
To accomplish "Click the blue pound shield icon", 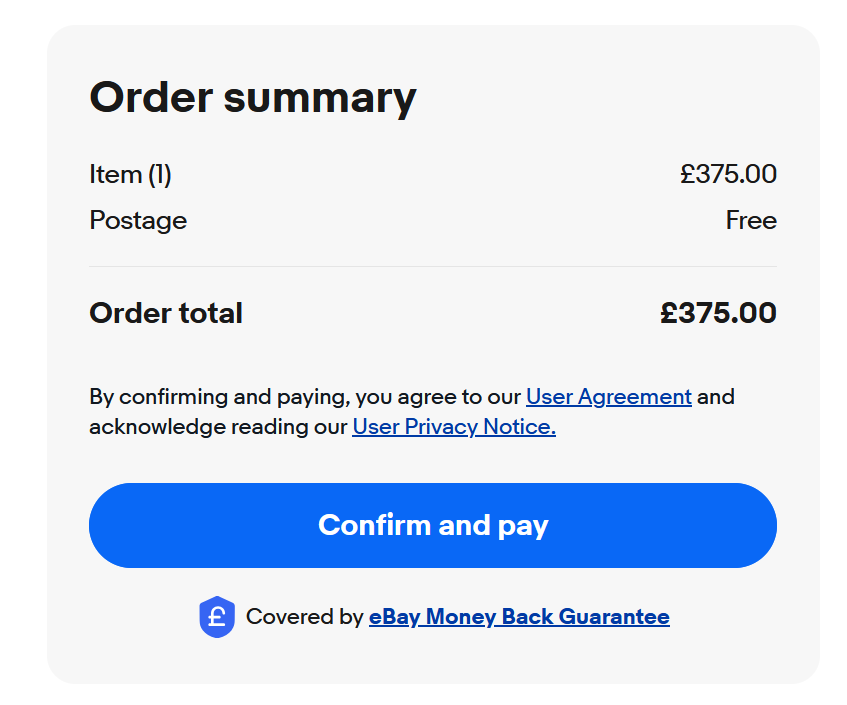I will pos(216,617).
